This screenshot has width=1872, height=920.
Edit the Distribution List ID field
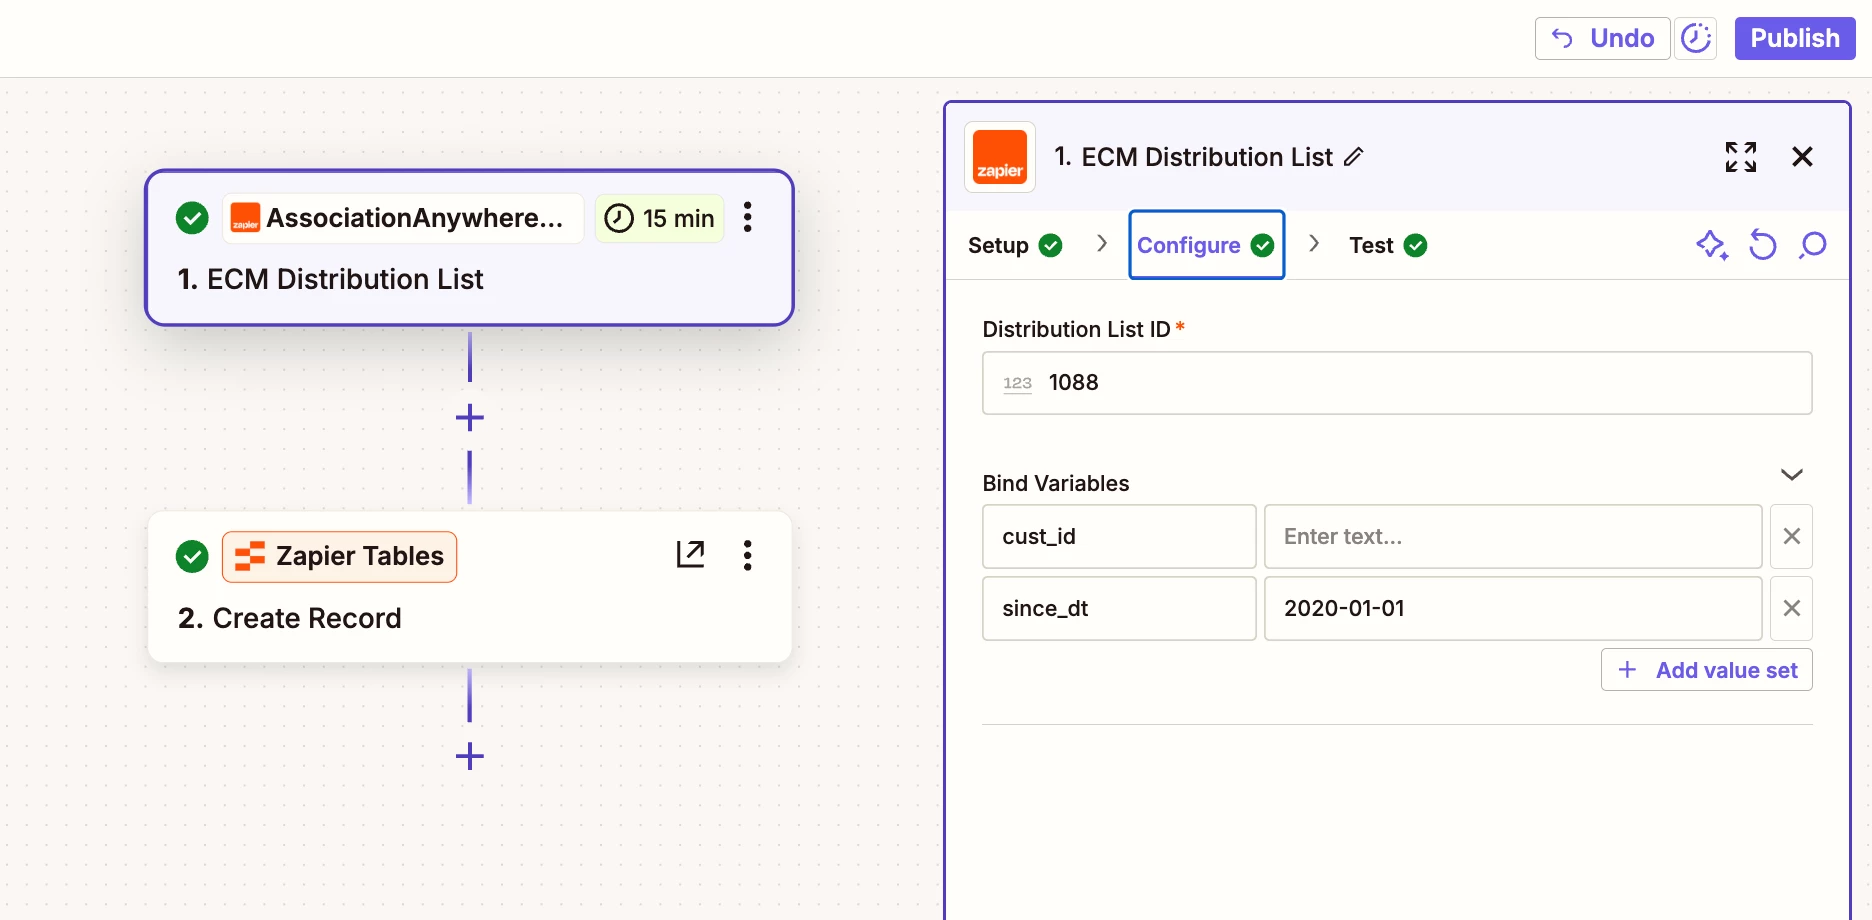1397,383
